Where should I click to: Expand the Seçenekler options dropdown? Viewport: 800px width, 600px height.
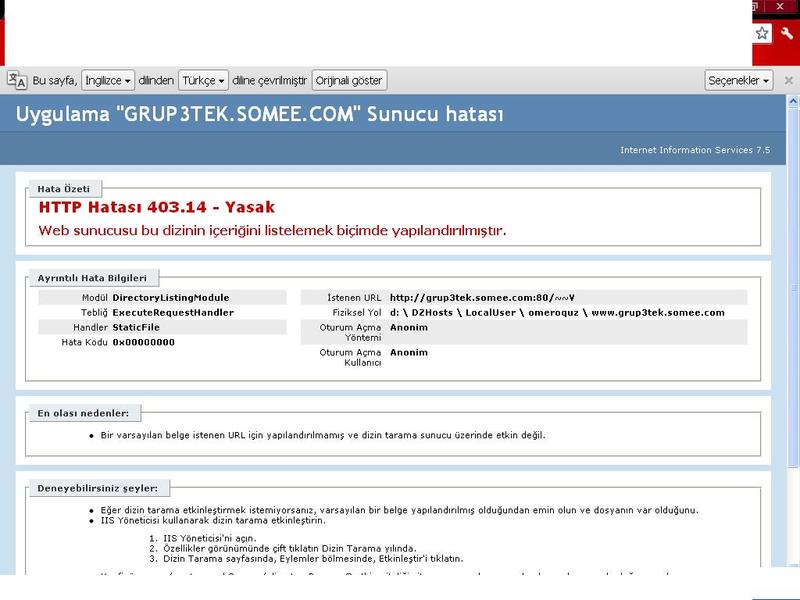pos(739,80)
